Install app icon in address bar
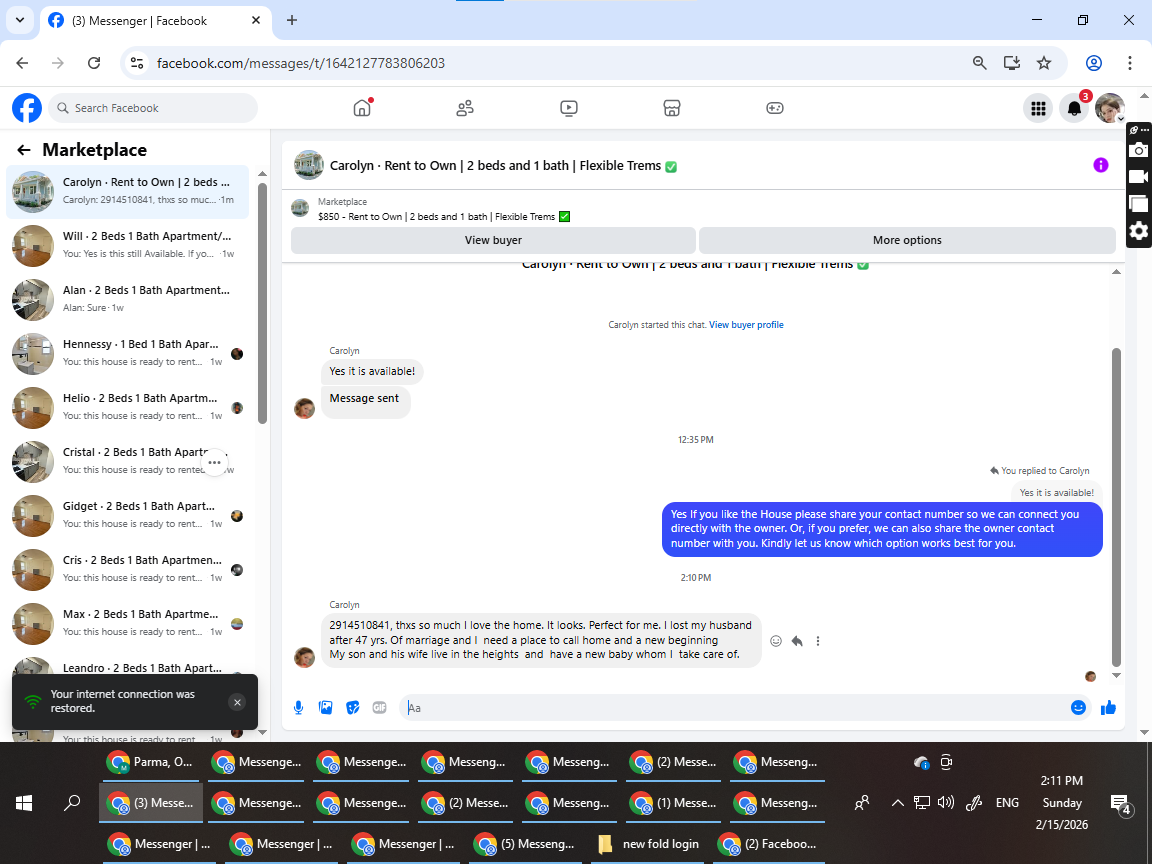Screen dimensions: 1152x864 click(x=1012, y=63)
